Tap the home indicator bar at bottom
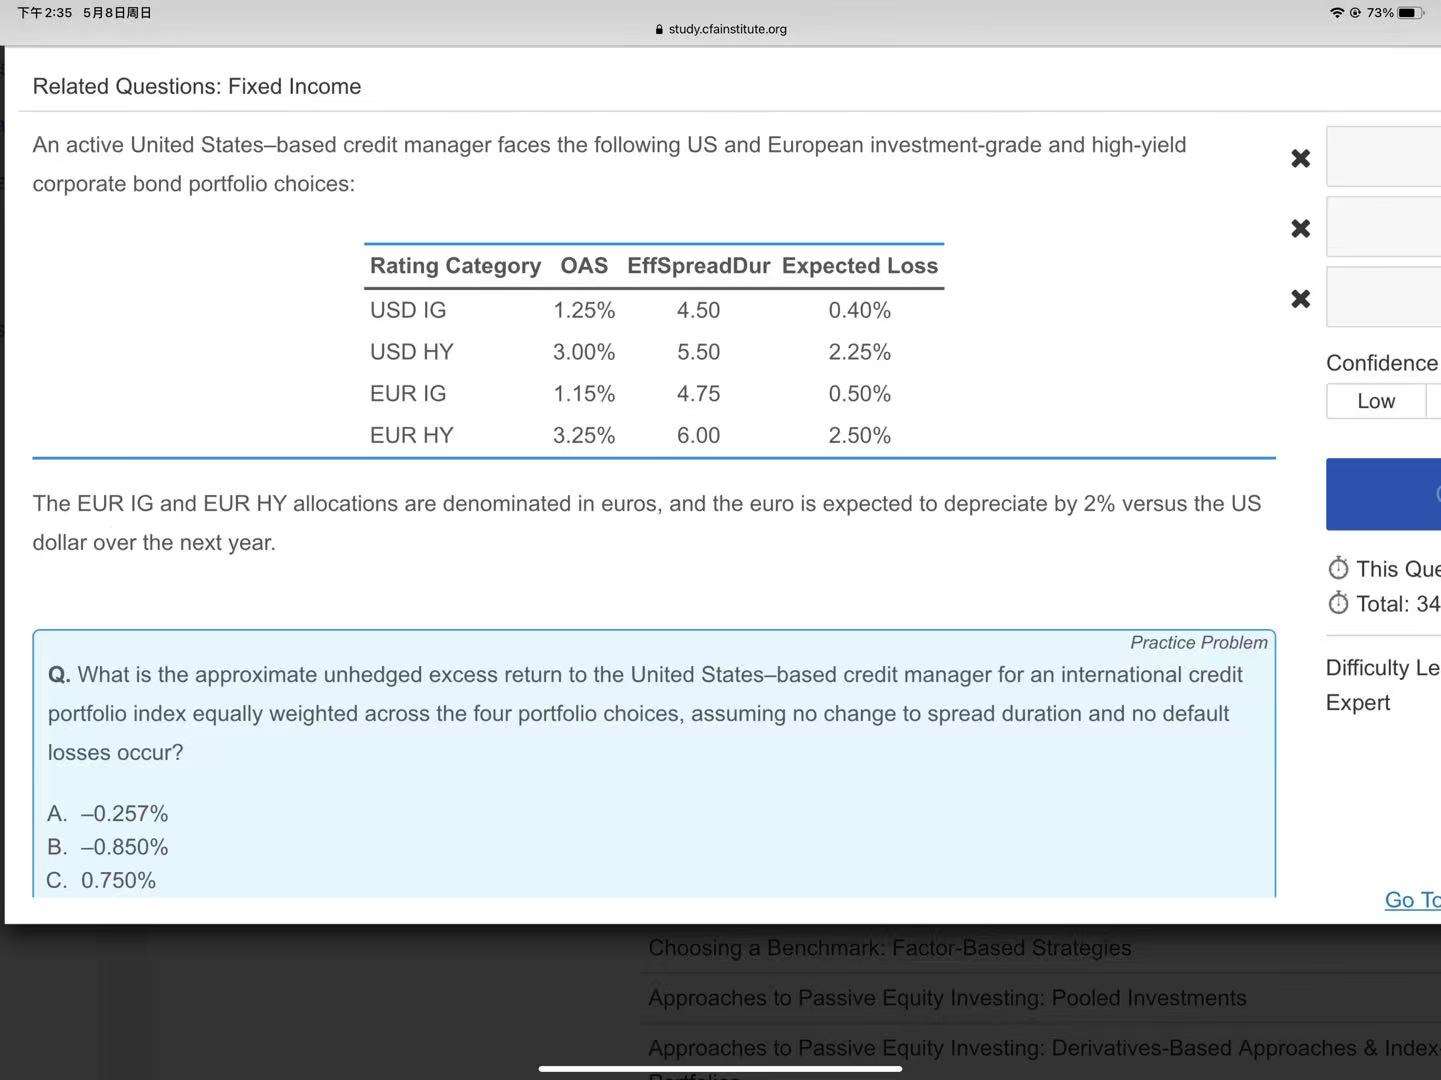 [720, 1068]
